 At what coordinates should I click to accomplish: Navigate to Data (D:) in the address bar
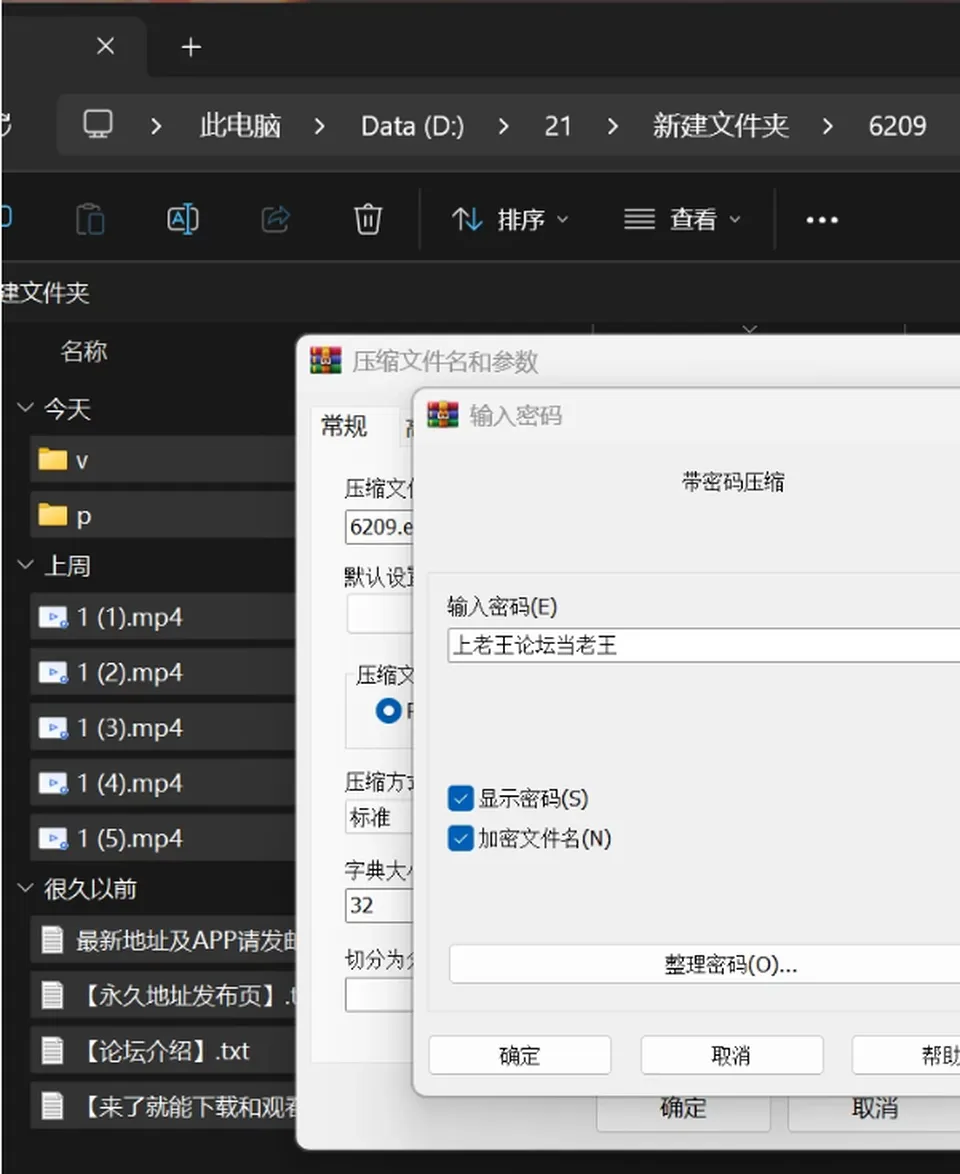pos(413,126)
